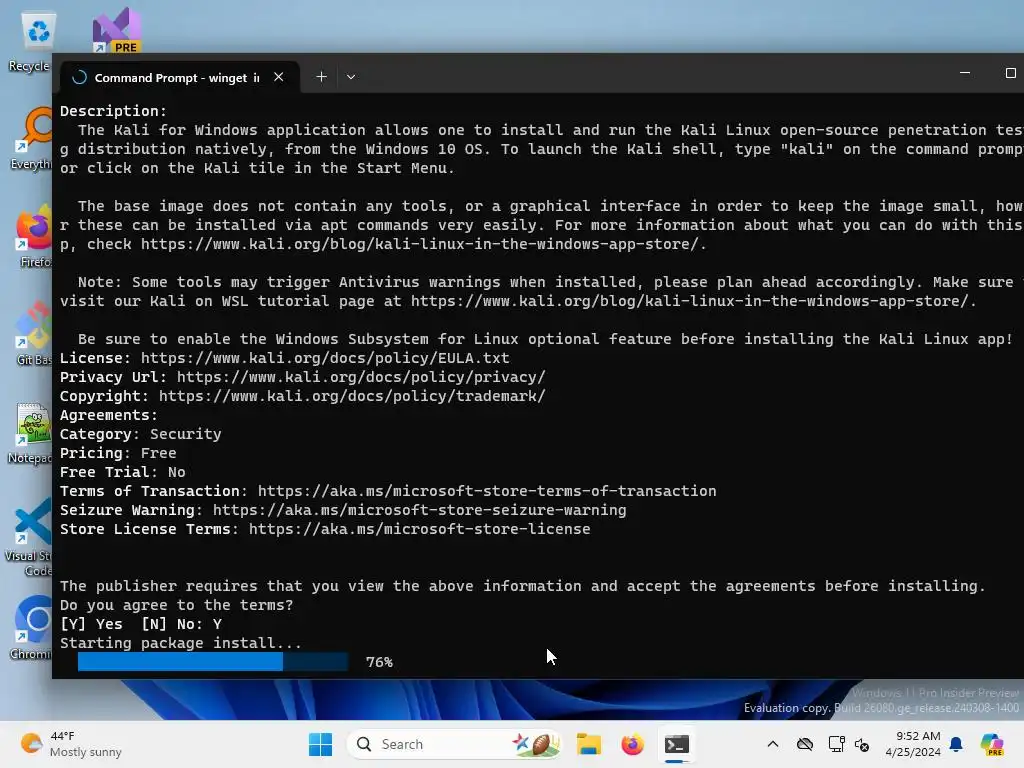Open the clock showing 9:52 AM
The height and width of the screenshot is (768, 1024).
pos(913,744)
